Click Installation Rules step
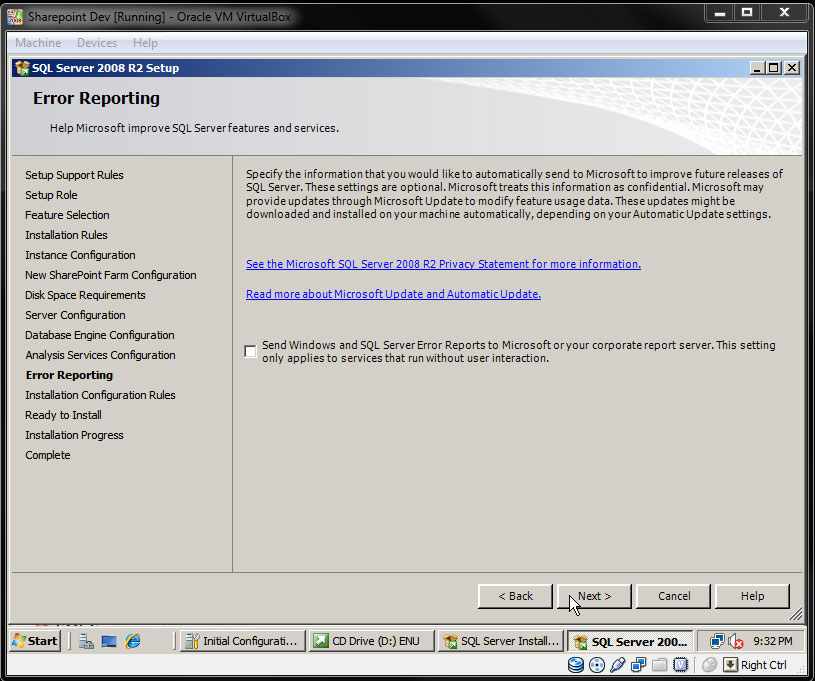The height and width of the screenshot is (681, 815). click(x=66, y=235)
